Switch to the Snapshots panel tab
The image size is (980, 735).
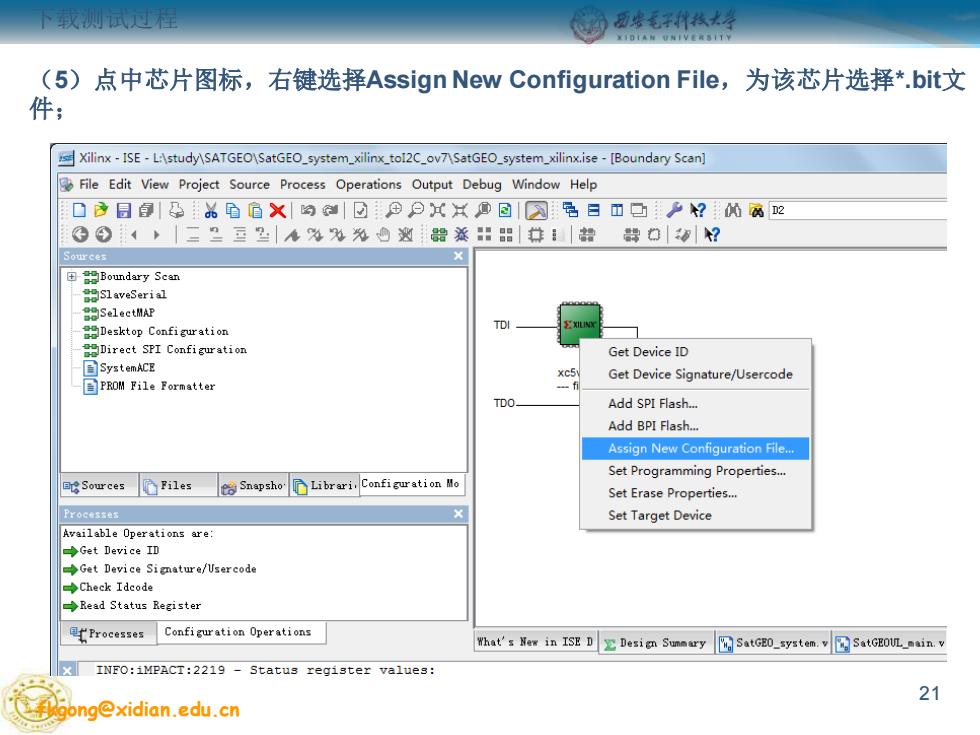point(253,486)
